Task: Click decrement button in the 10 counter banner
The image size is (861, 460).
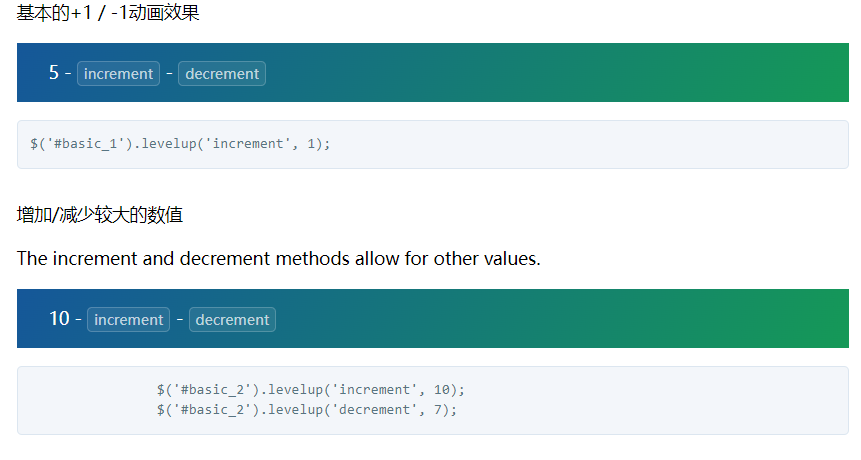Action: pyautogui.click(x=232, y=319)
